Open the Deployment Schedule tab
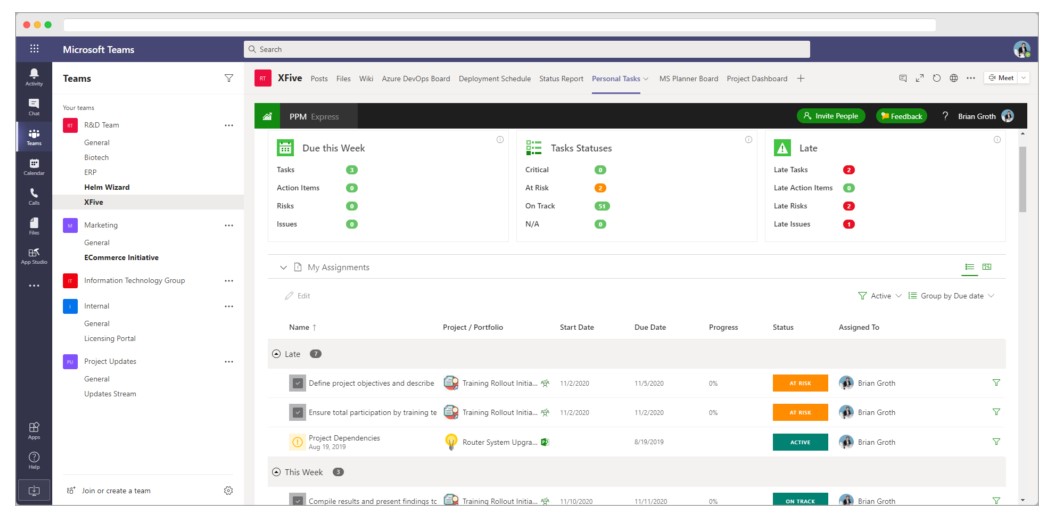Image resolution: width=1051 pixels, height=515 pixels. pyautogui.click(x=495, y=78)
